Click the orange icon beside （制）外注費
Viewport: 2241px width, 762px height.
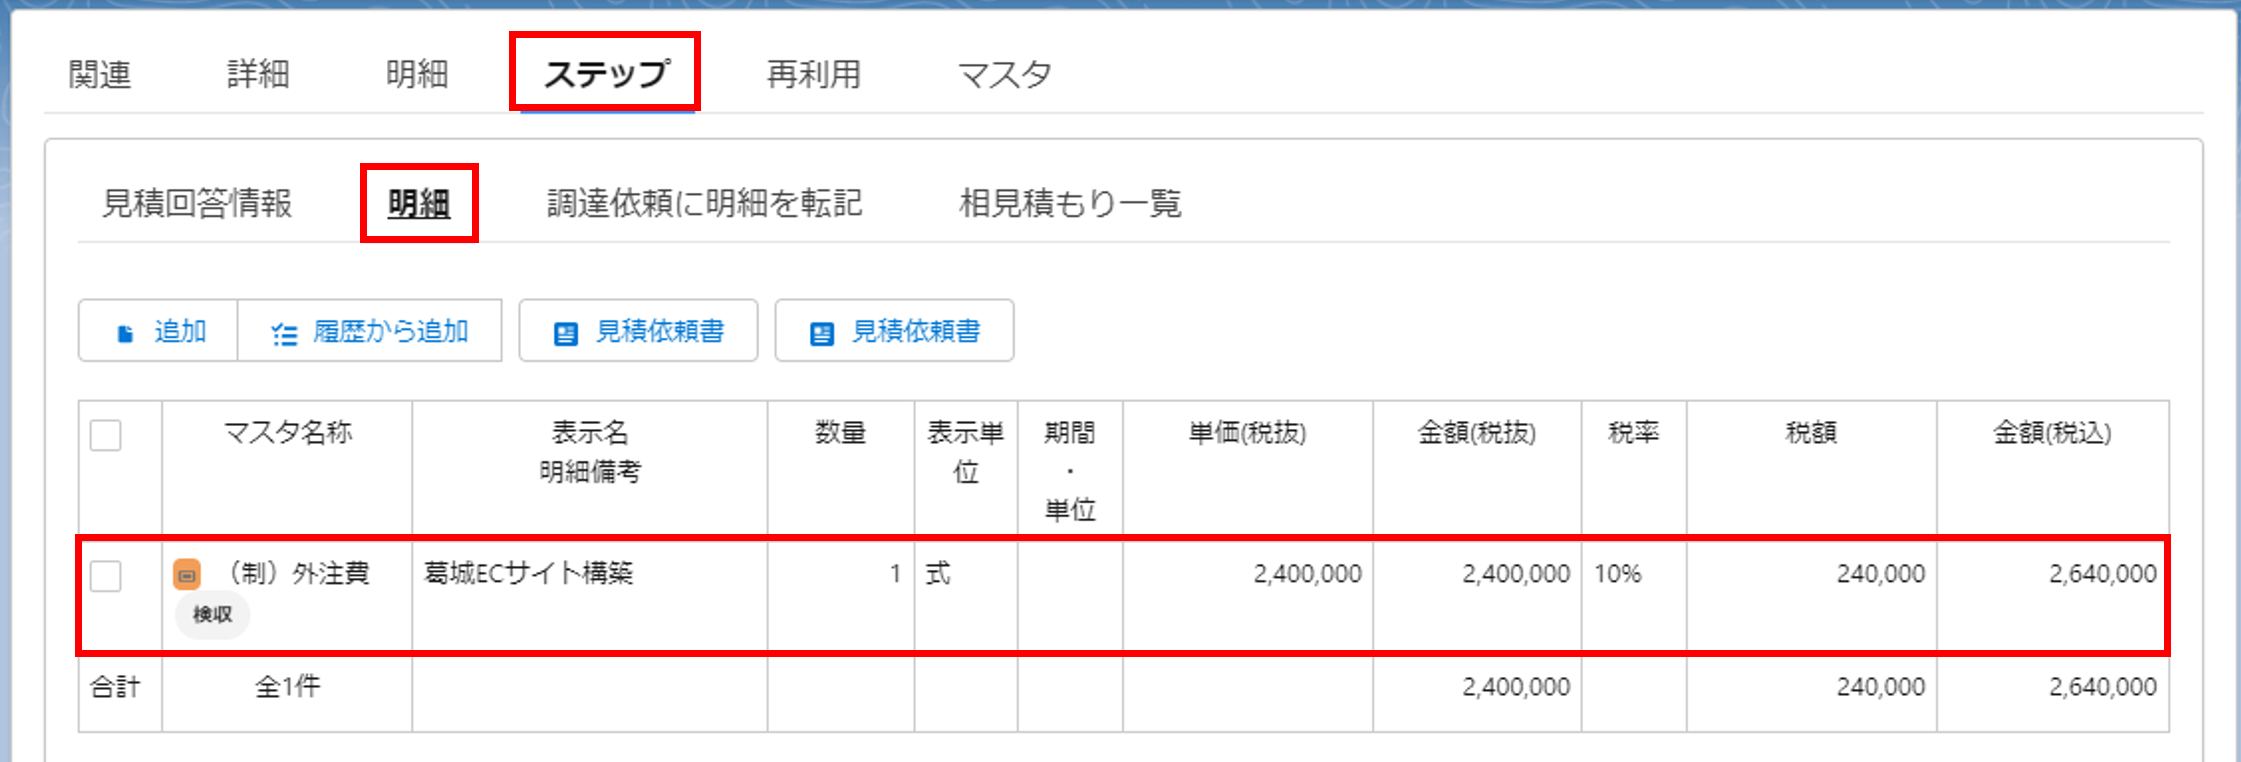(187, 575)
